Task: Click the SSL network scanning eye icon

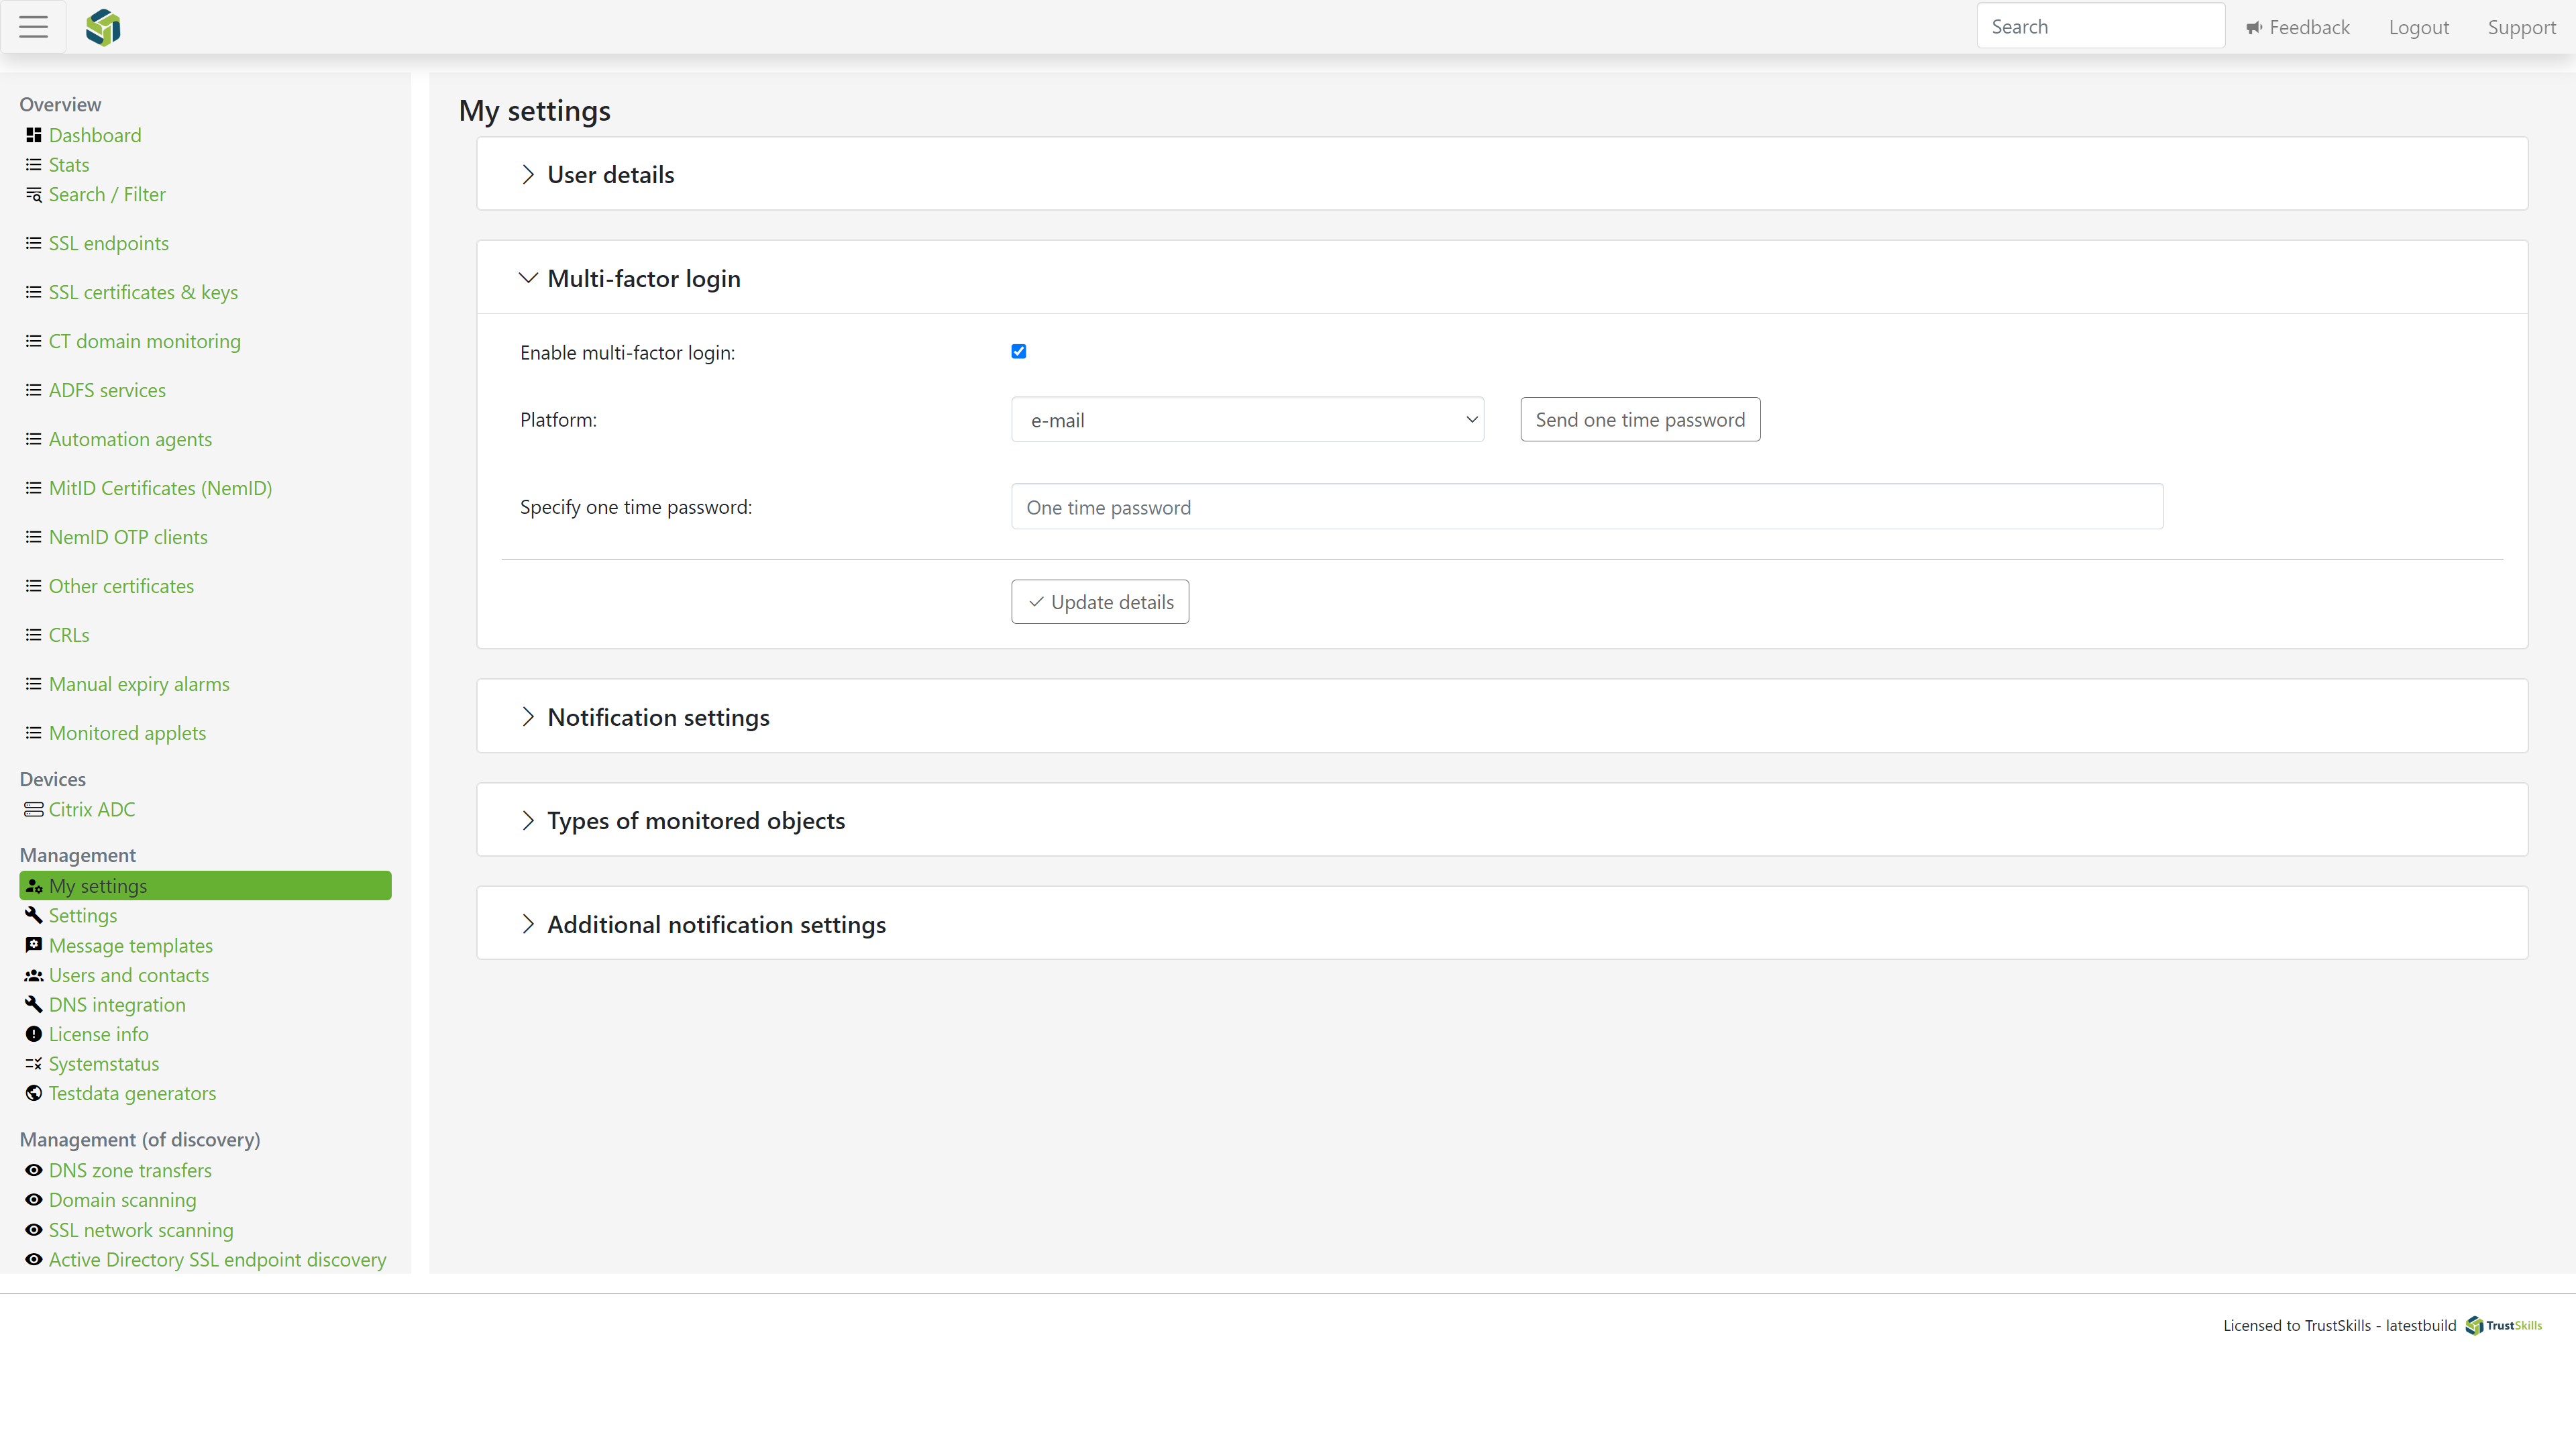Action: (x=33, y=1230)
